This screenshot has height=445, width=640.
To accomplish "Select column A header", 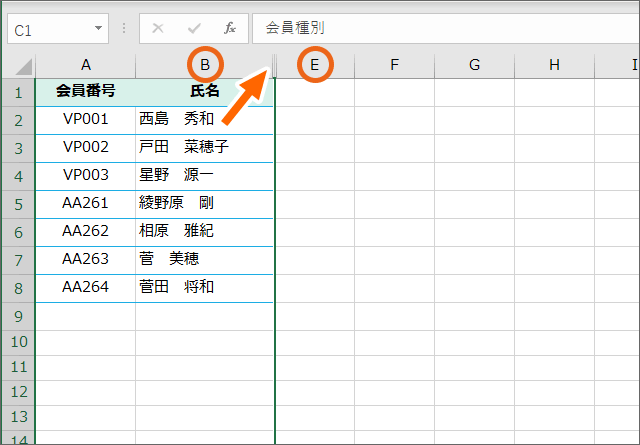I will 86,66.
